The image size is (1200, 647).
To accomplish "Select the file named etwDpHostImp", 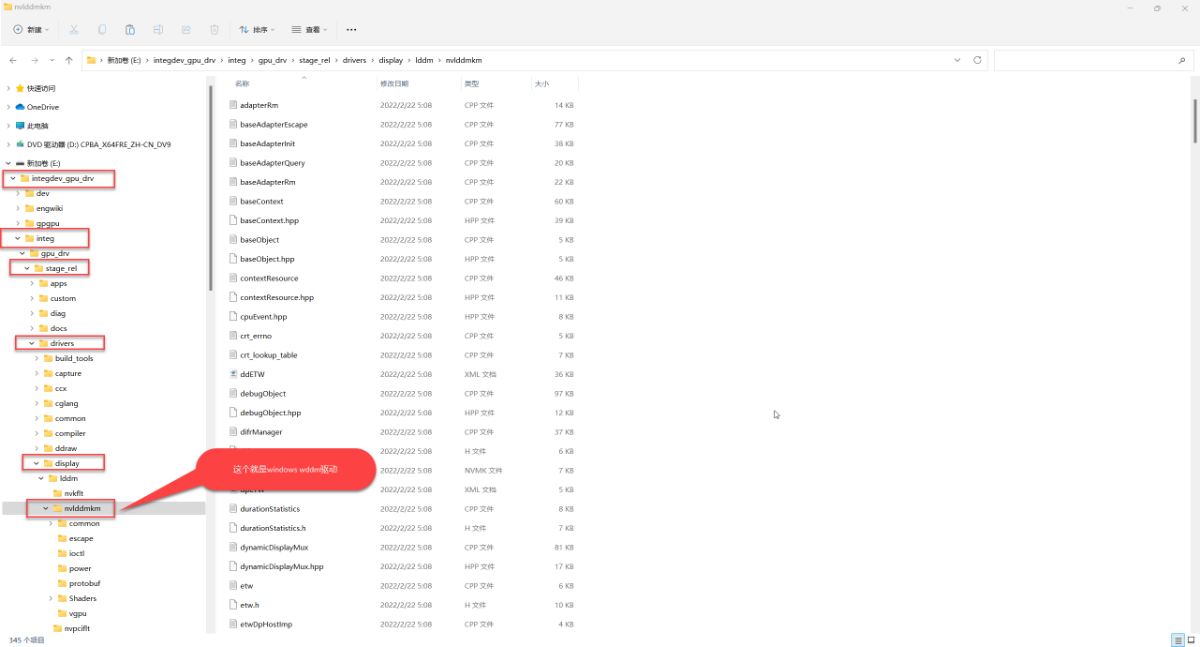I will (x=266, y=624).
